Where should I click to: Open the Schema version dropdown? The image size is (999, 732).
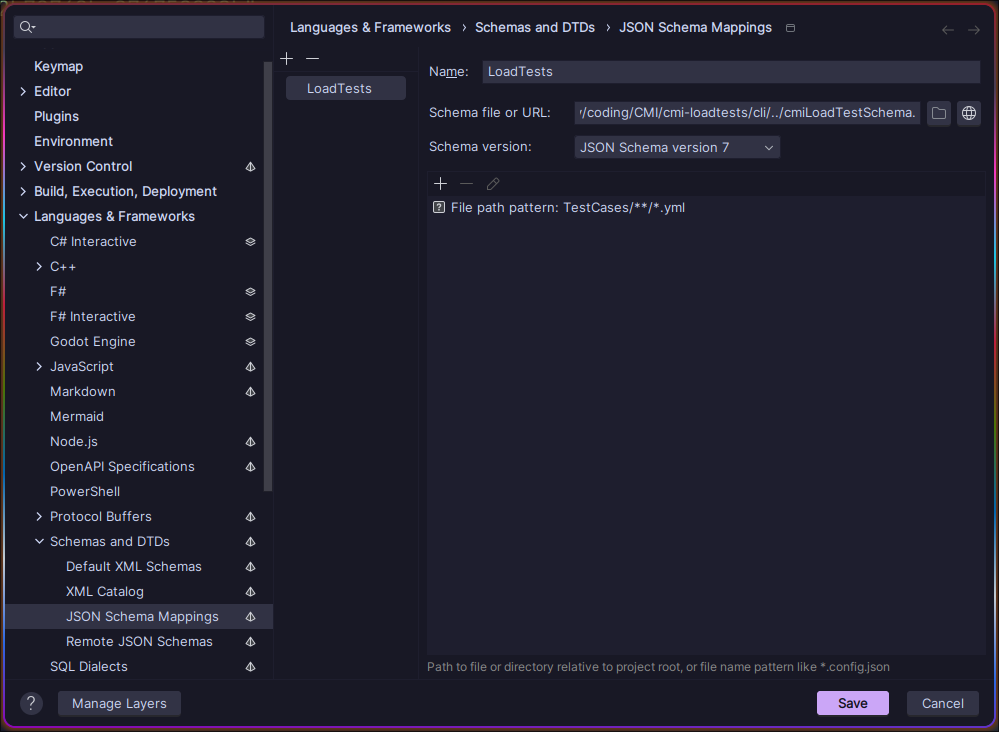click(677, 147)
